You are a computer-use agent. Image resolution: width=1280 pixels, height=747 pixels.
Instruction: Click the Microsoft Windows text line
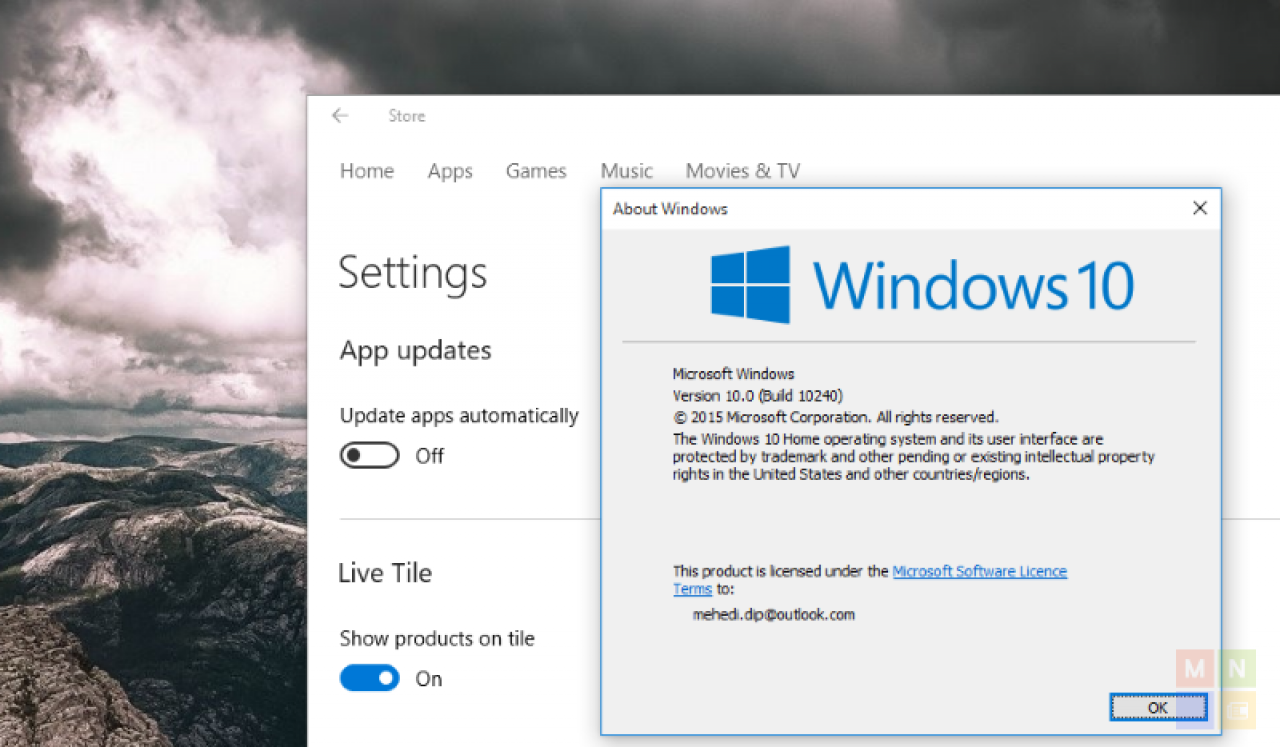tap(734, 374)
